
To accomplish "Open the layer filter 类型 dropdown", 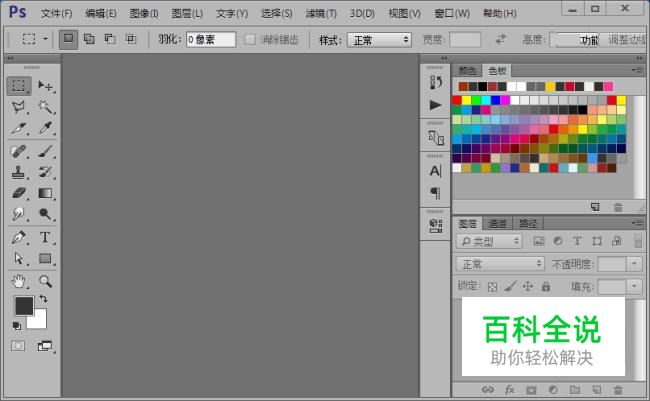I will [x=489, y=241].
